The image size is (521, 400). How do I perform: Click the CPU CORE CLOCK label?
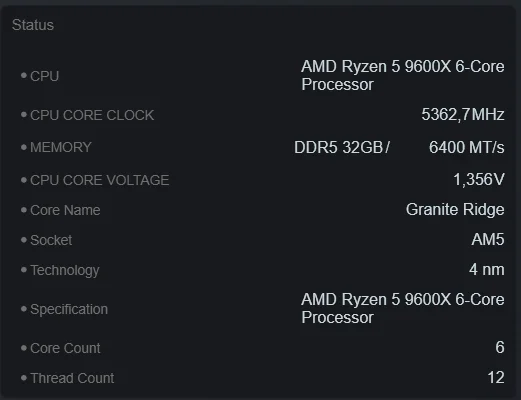pos(92,115)
